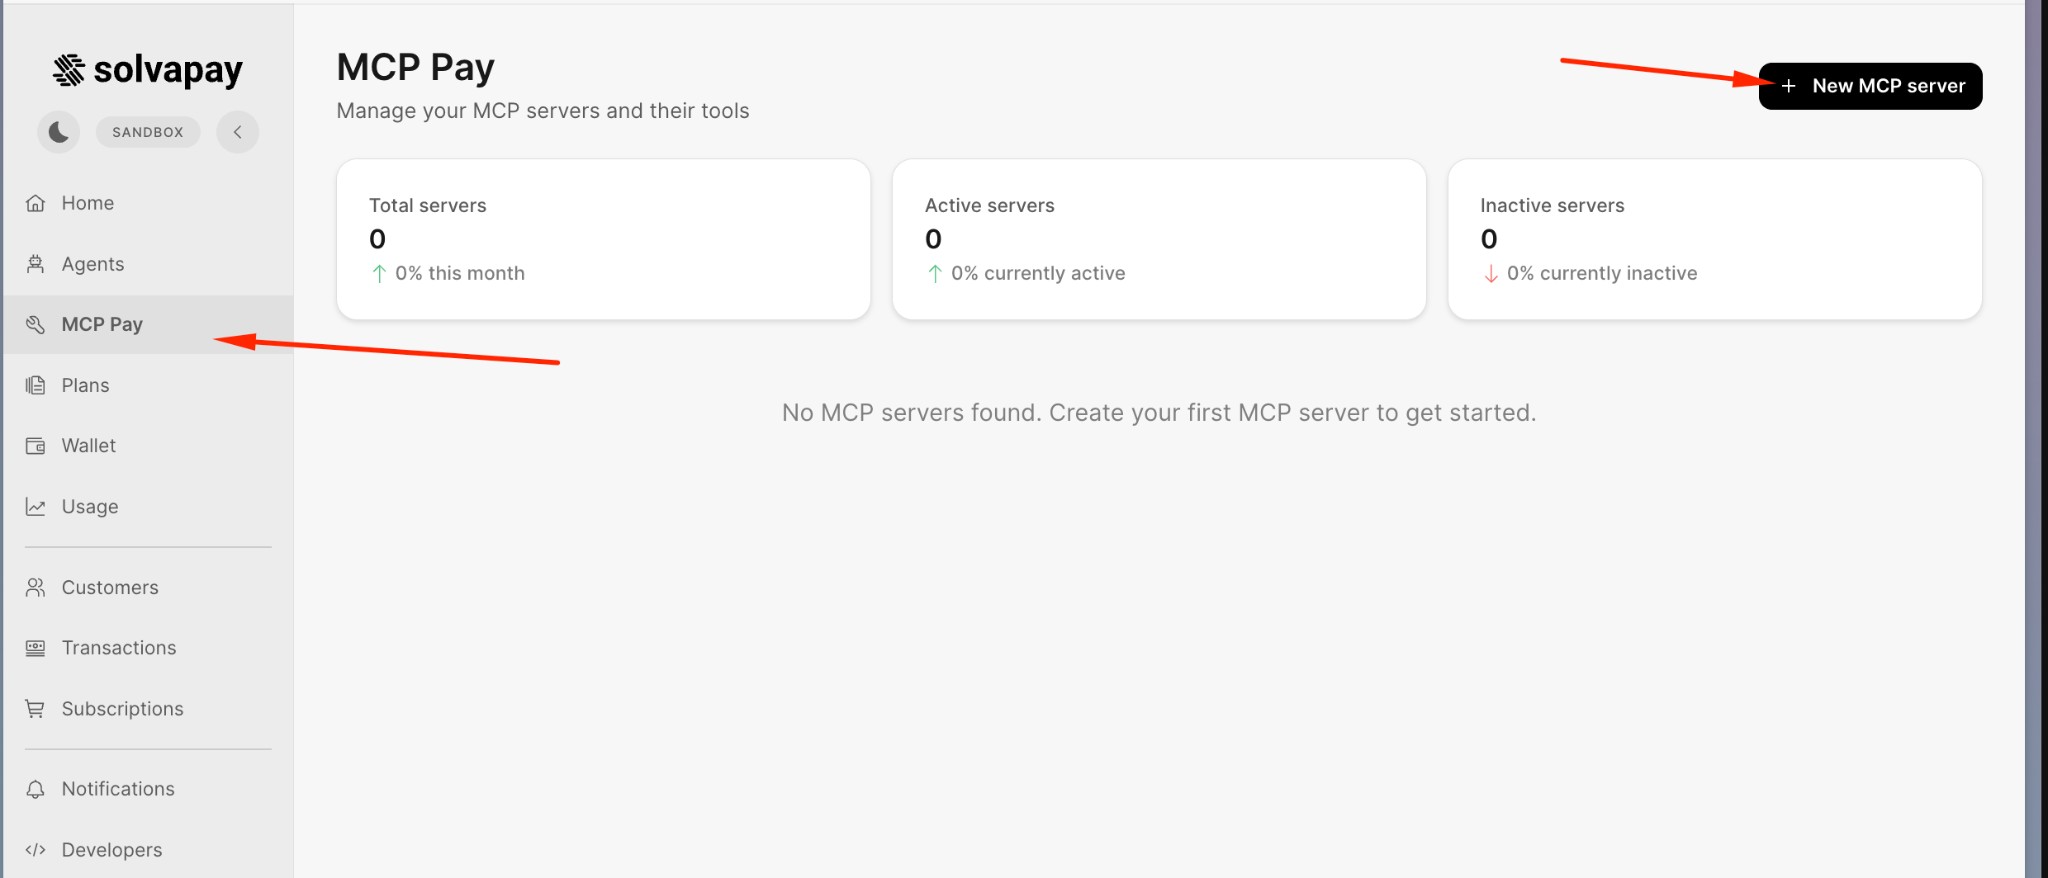Select MCP Pay in the sidebar
The width and height of the screenshot is (2048, 878).
(x=148, y=324)
